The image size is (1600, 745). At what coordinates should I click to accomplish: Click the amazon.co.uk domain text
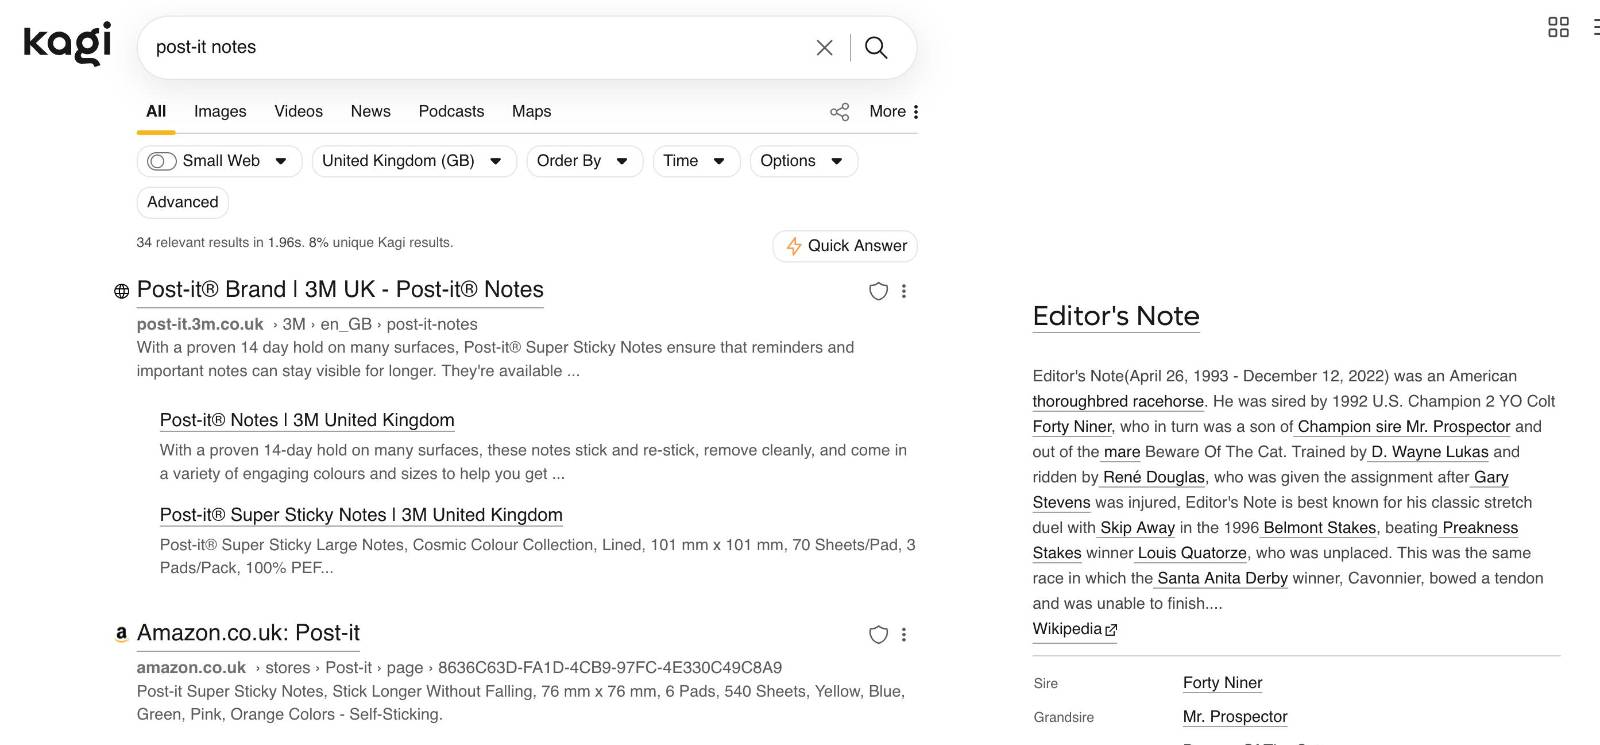click(x=191, y=667)
